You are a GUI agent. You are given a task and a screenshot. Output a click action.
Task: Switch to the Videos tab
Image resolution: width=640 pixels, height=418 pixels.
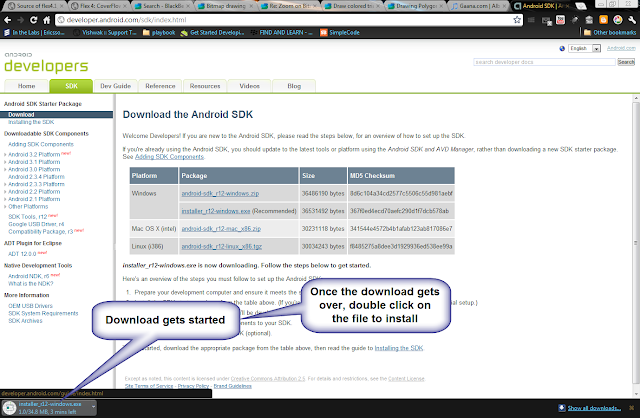coord(249,86)
